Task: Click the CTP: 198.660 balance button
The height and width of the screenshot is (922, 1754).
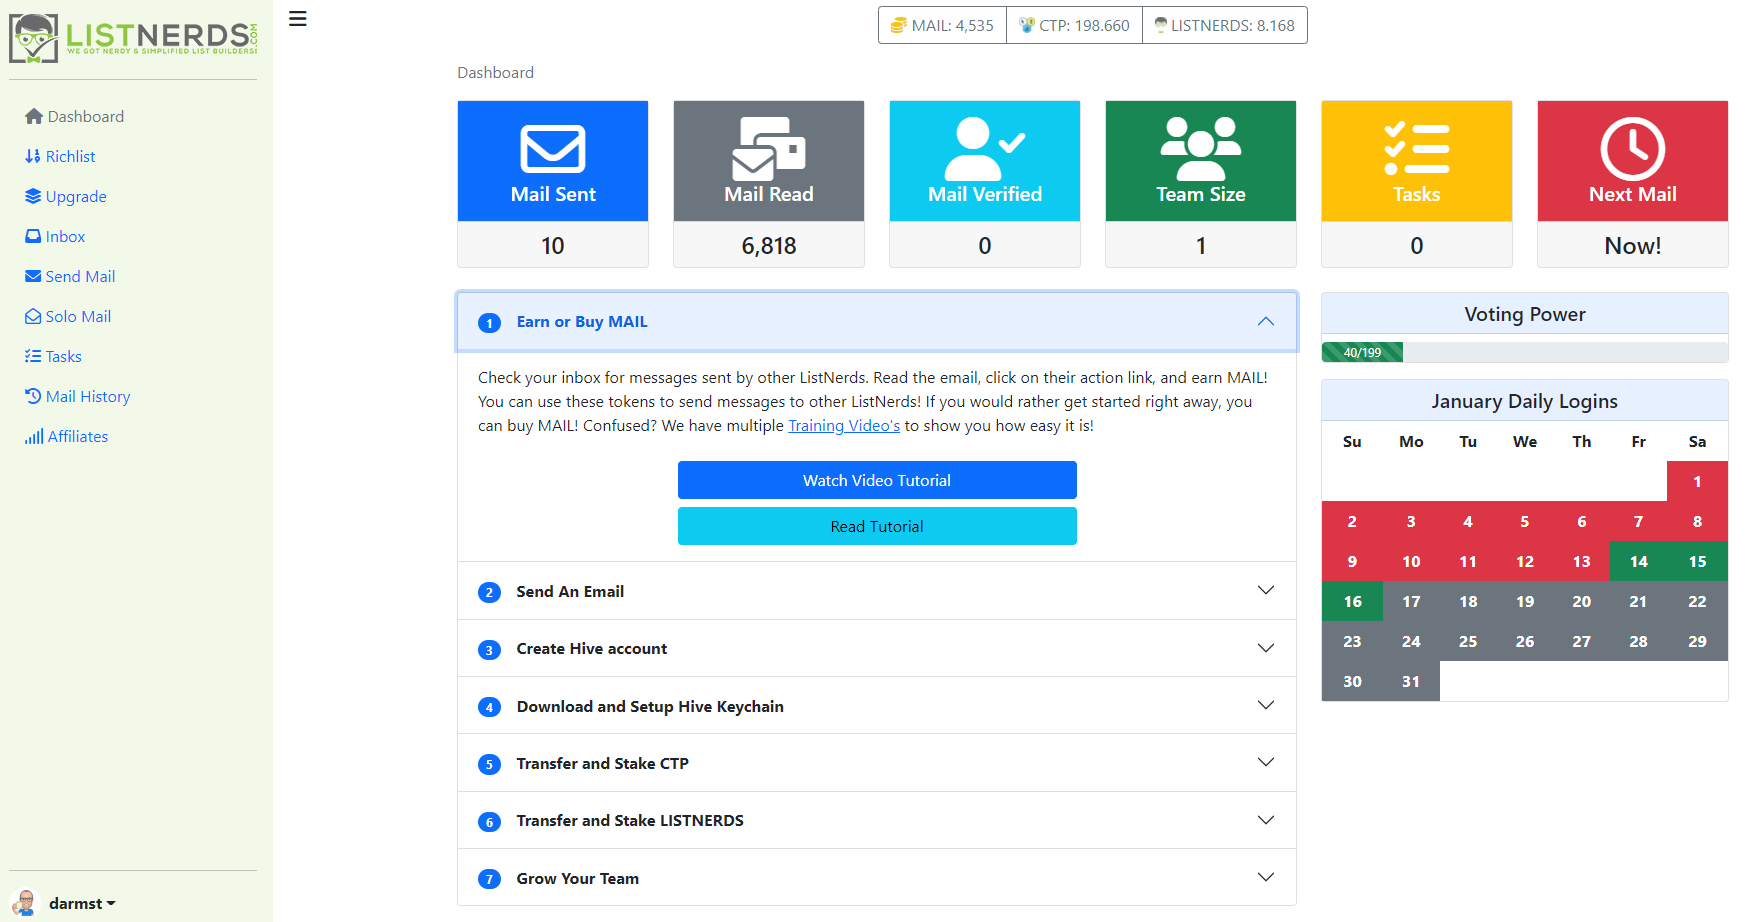Action: (1074, 25)
